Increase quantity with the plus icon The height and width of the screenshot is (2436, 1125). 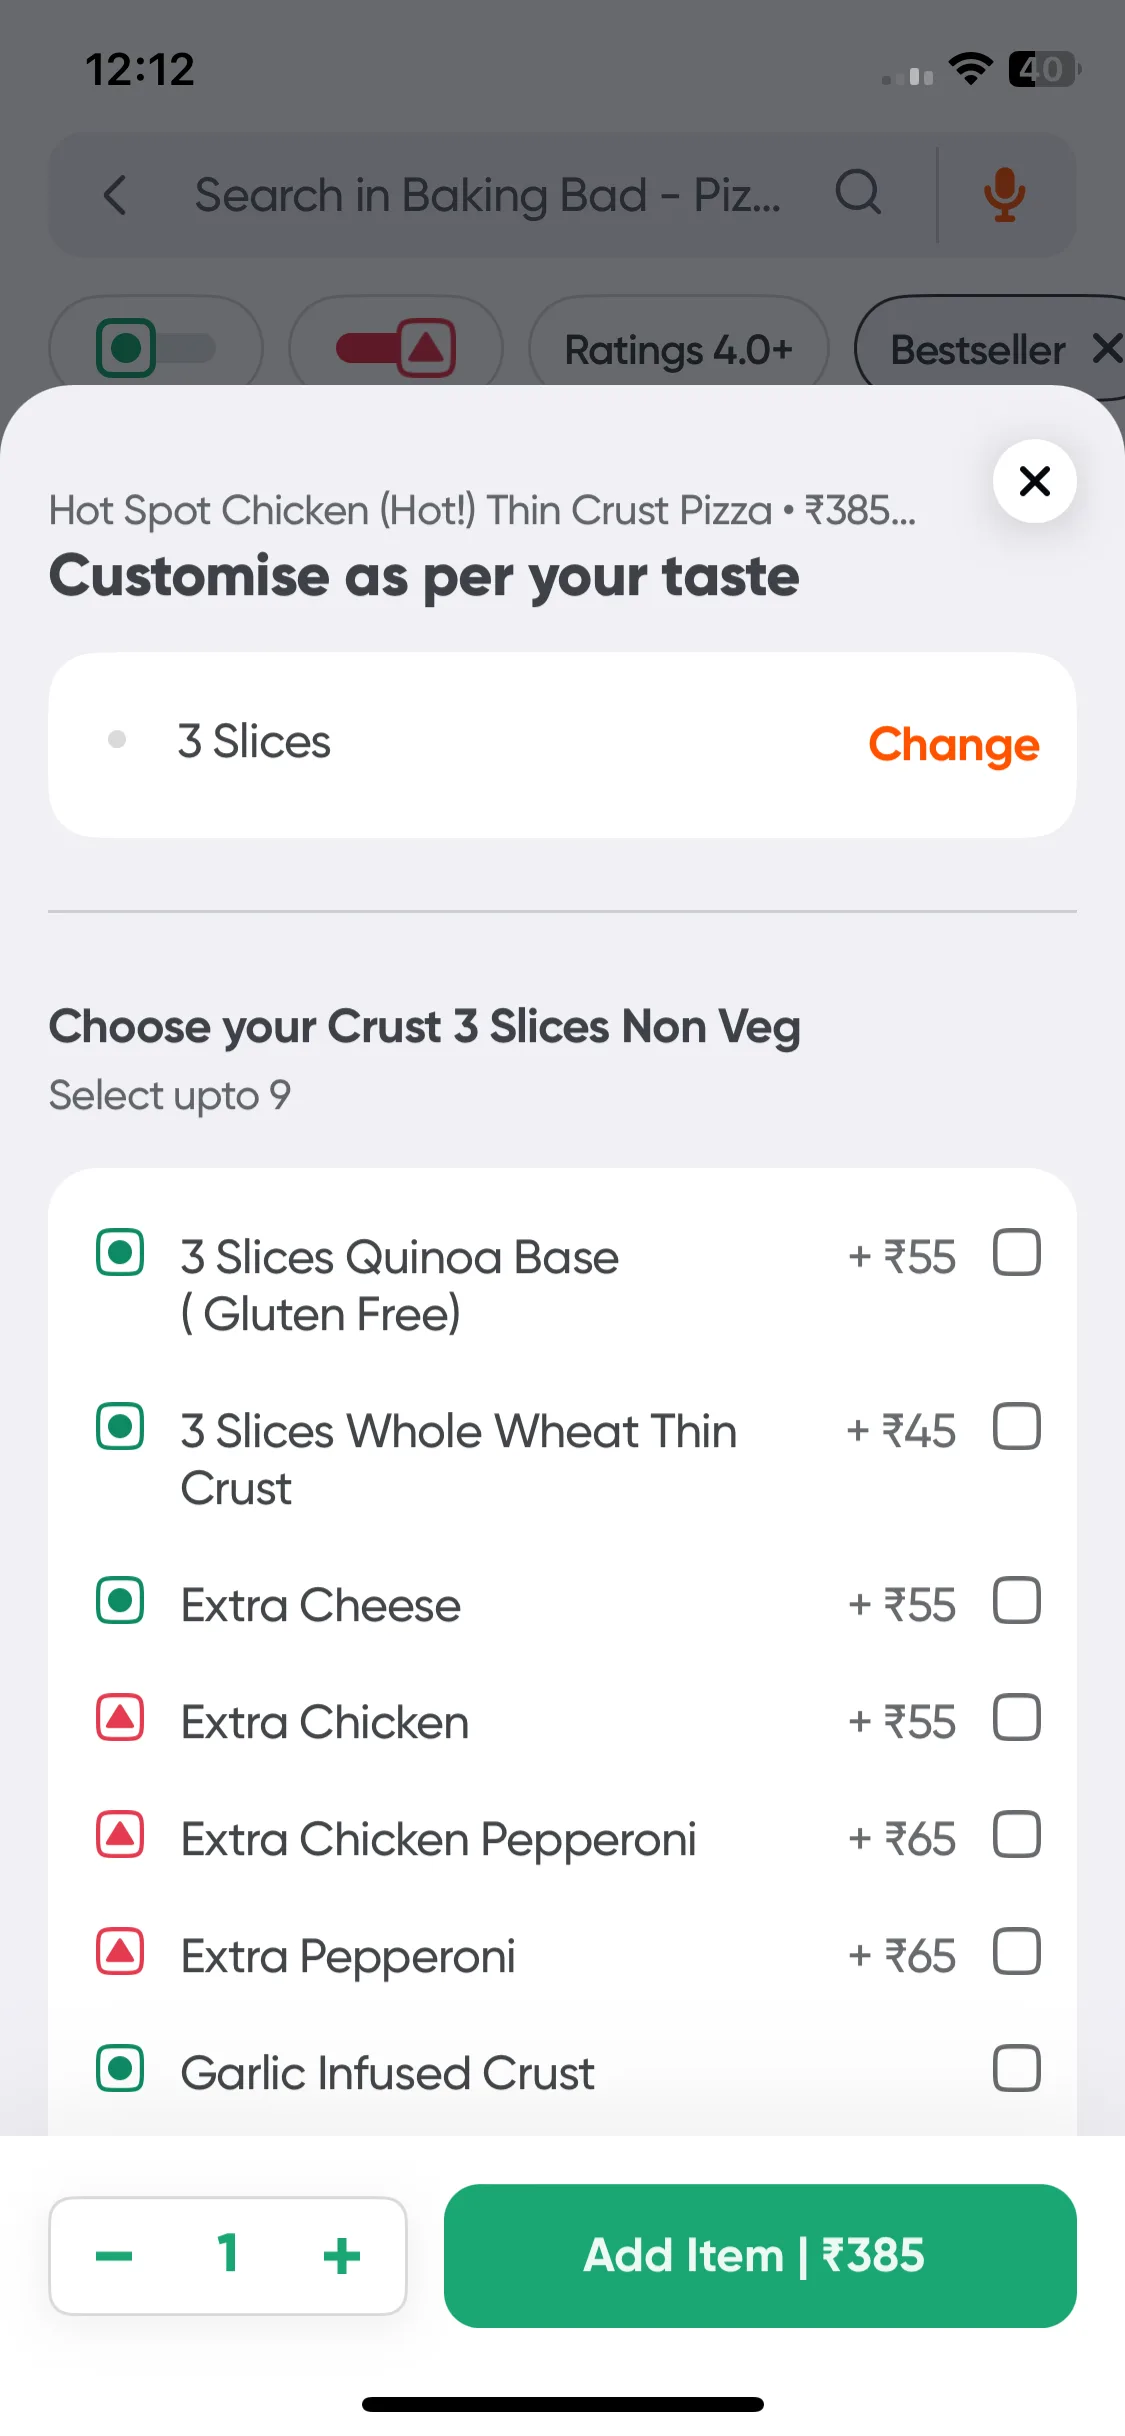coord(342,2256)
